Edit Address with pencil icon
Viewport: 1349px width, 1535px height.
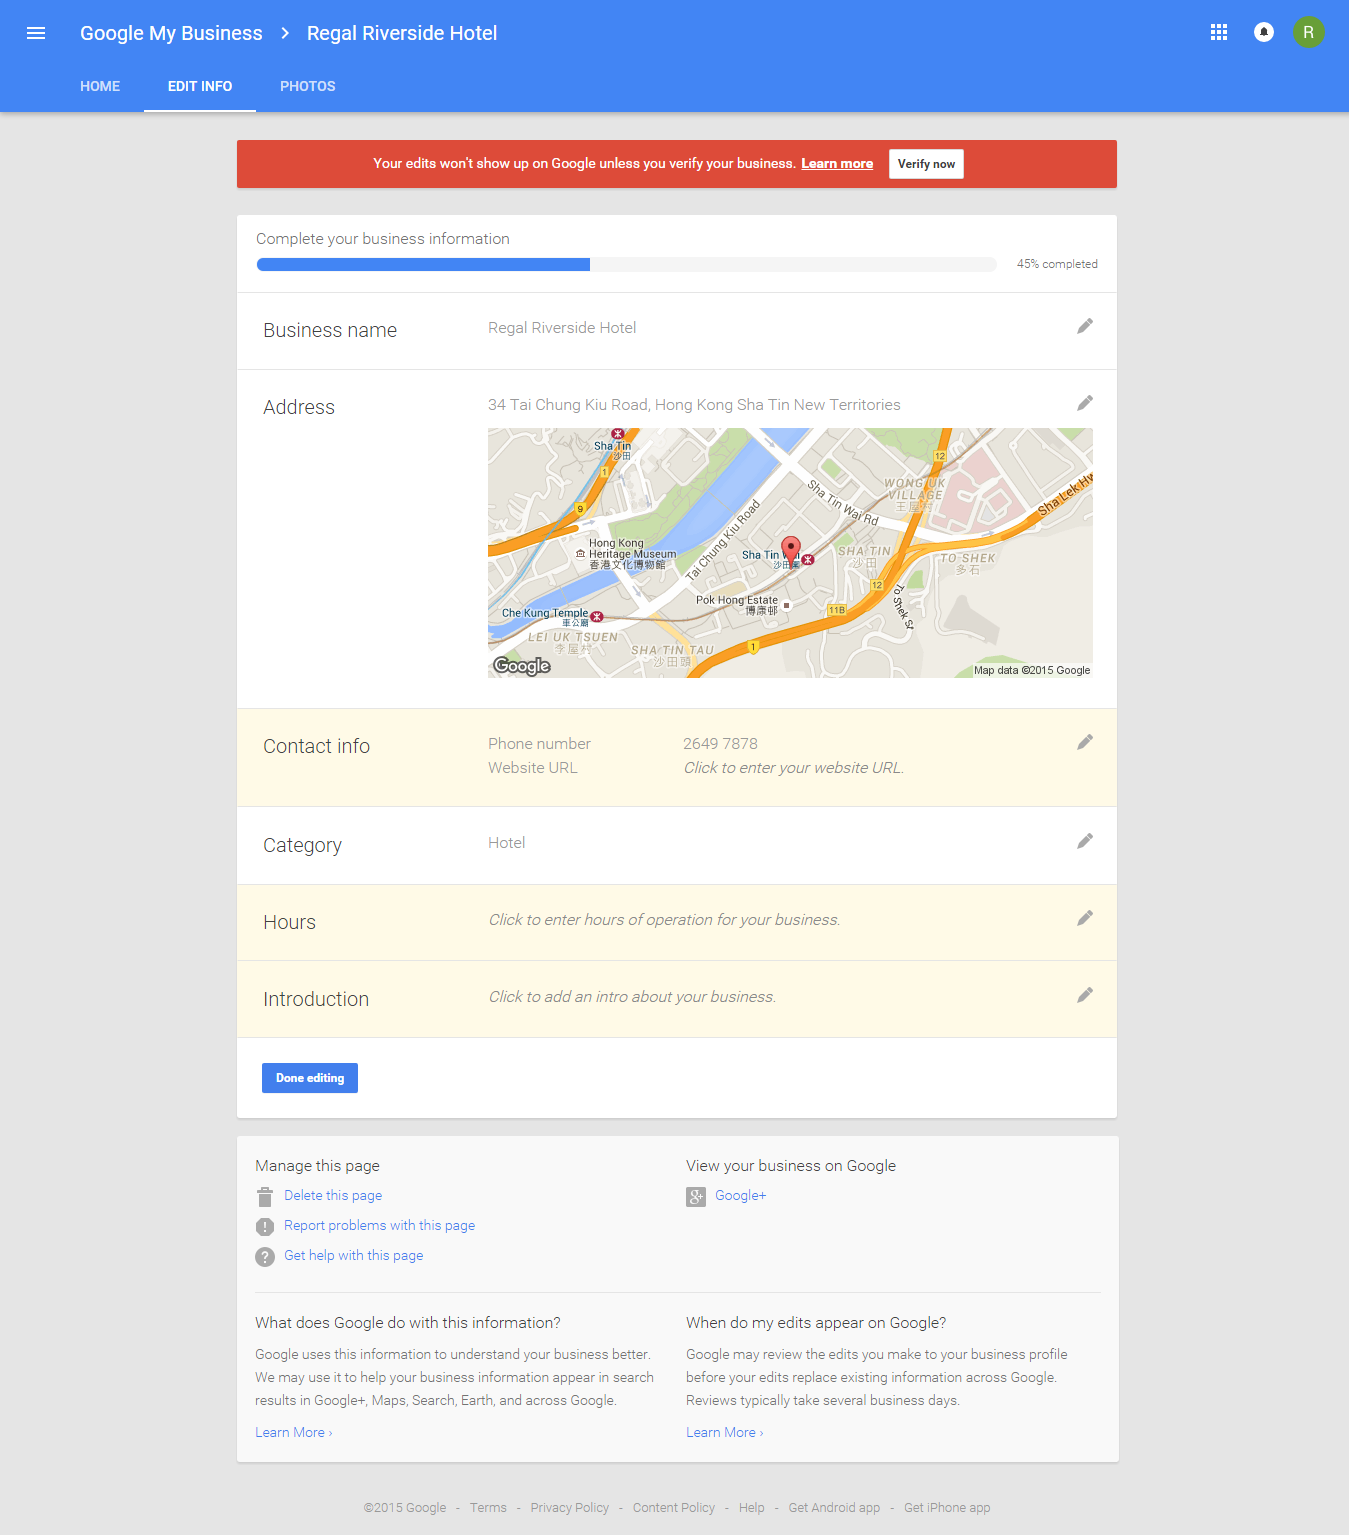click(1085, 403)
